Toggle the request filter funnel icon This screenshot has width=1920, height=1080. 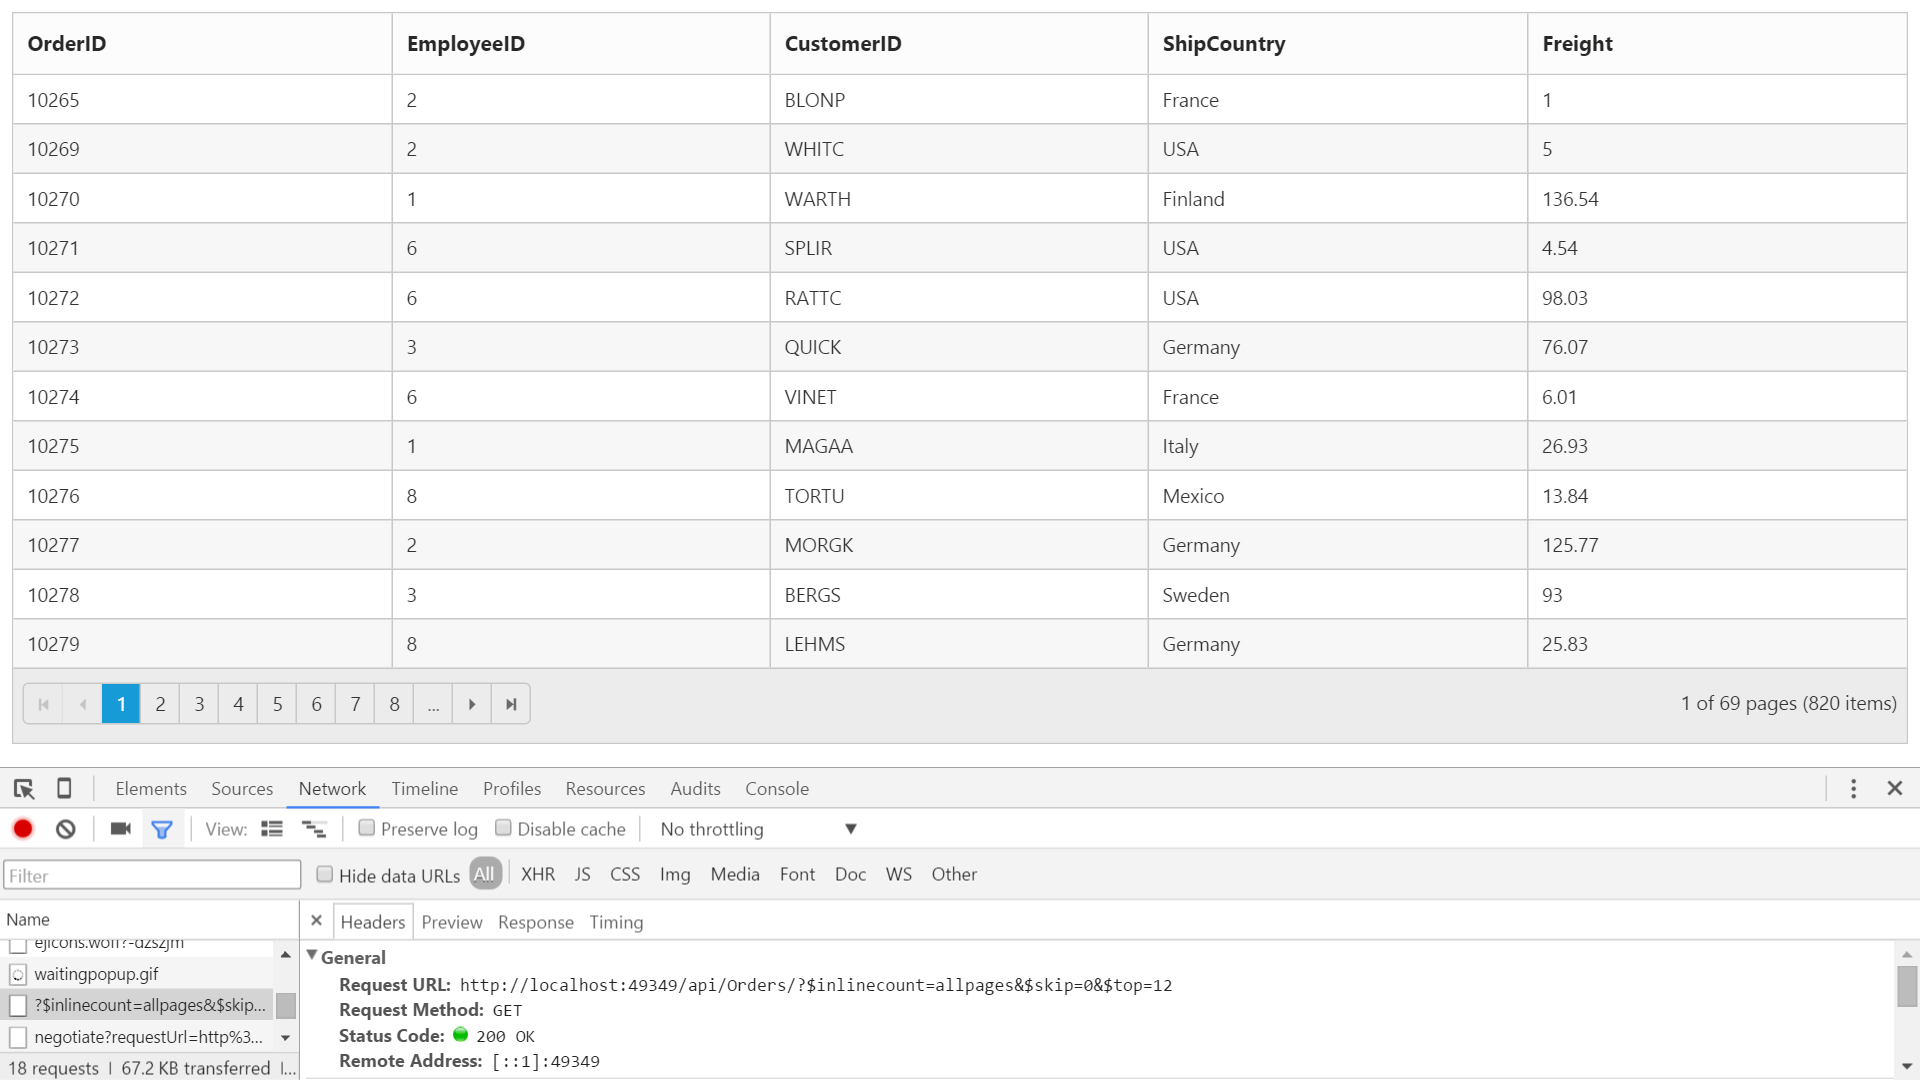pyautogui.click(x=163, y=828)
